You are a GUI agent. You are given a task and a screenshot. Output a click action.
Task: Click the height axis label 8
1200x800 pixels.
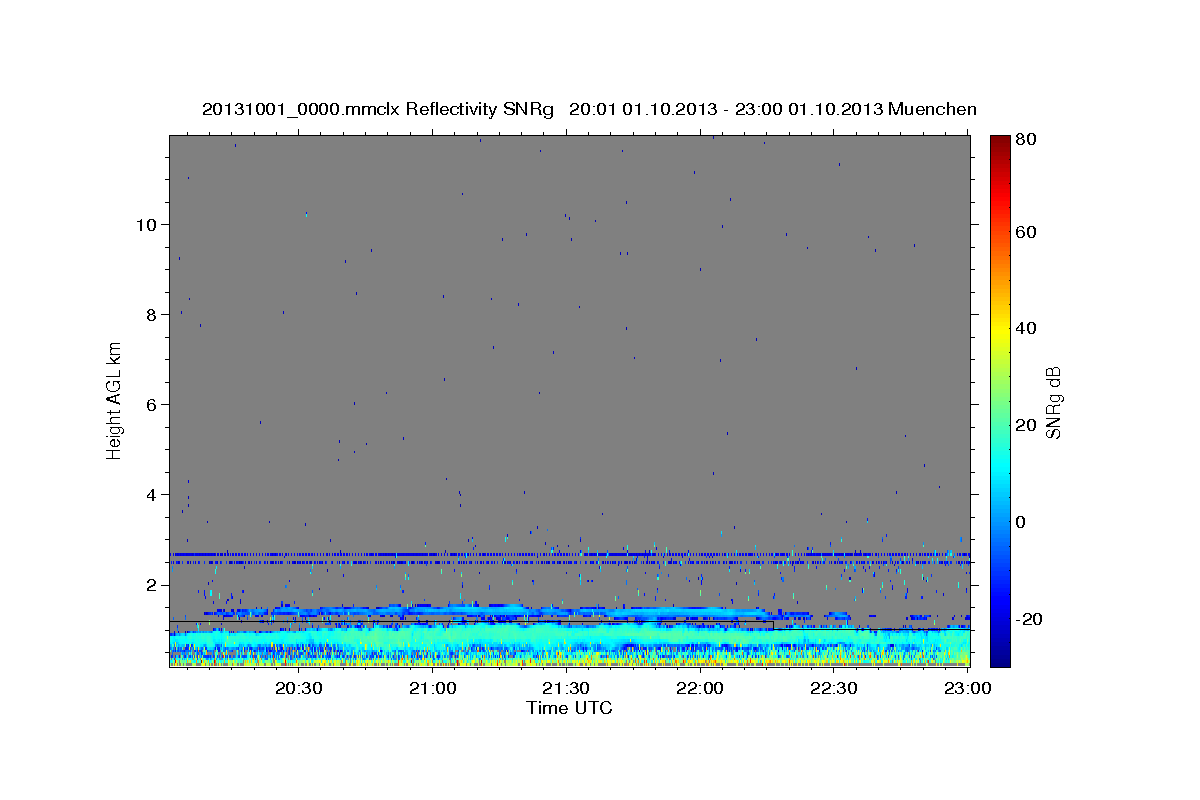[x=152, y=314]
